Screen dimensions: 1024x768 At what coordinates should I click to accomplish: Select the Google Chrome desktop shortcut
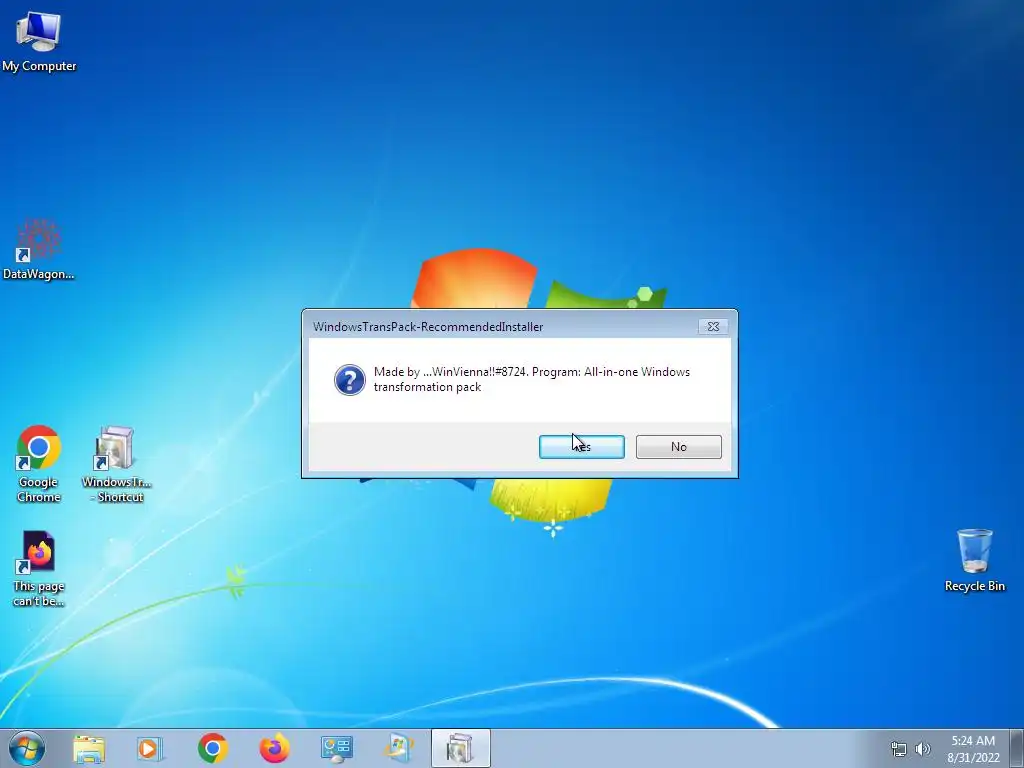click(39, 464)
